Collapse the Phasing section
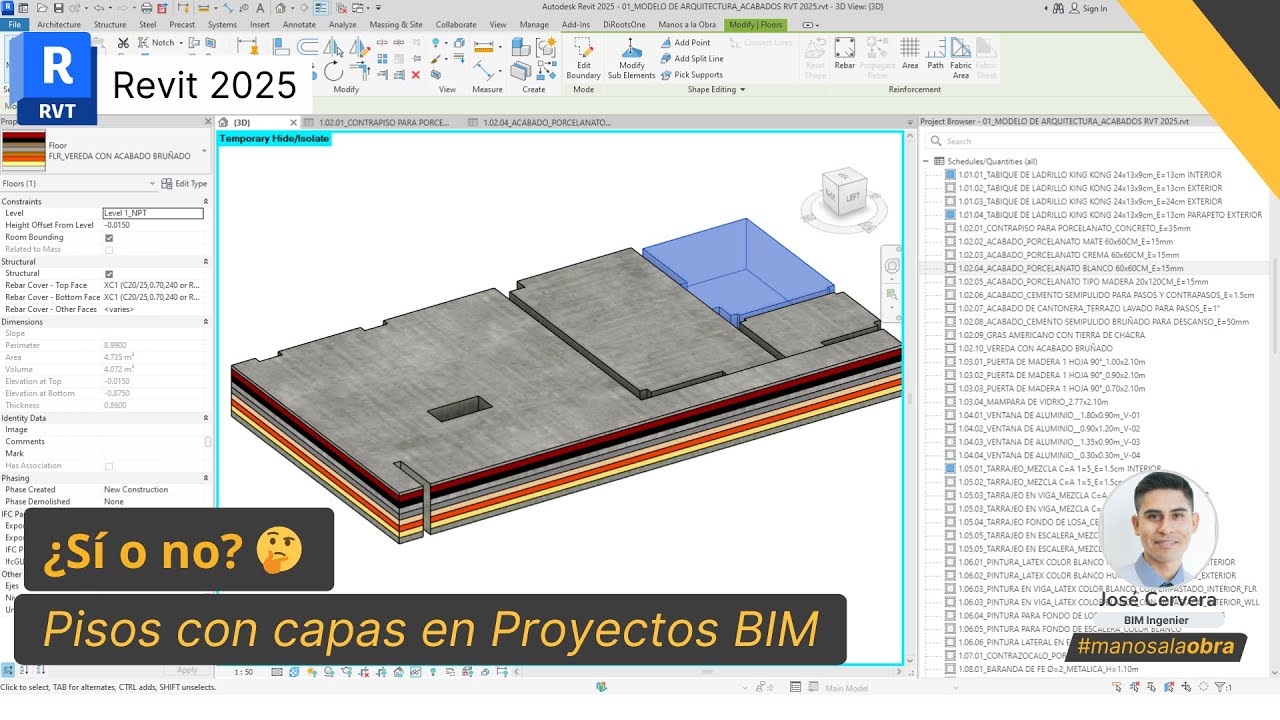Image resolution: width=1280 pixels, height=720 pixels. pos(206,477)
